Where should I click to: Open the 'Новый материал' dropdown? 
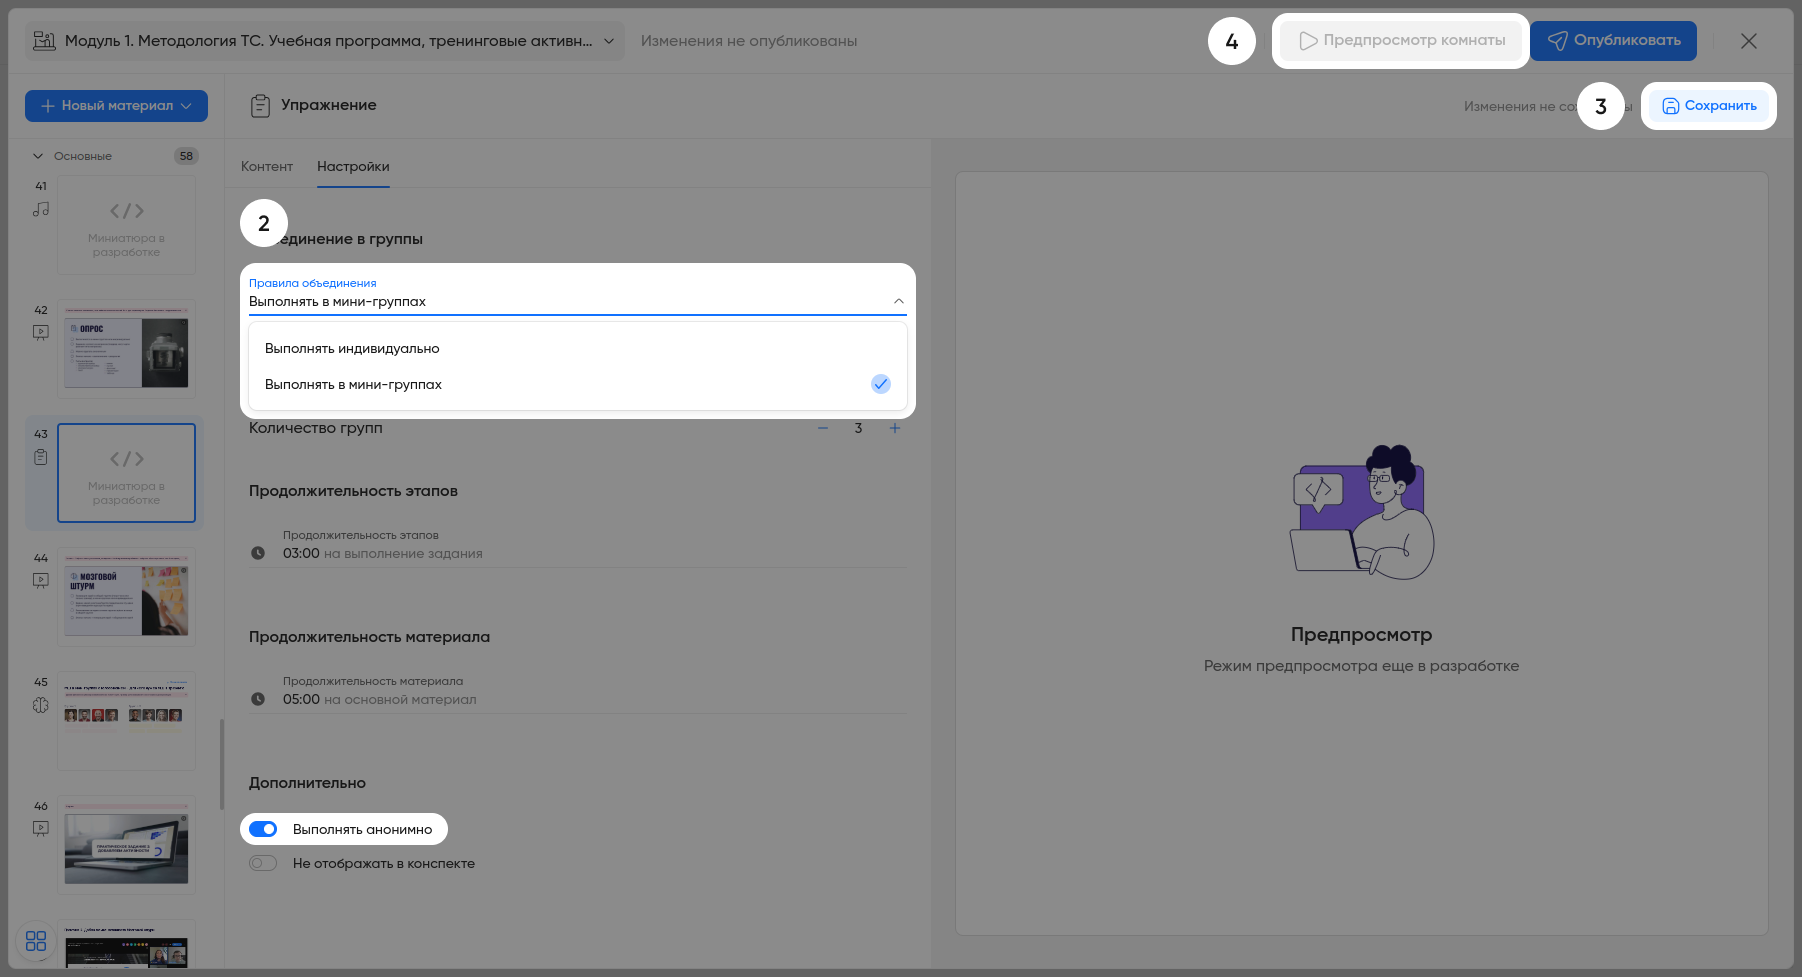pos(116,106)
